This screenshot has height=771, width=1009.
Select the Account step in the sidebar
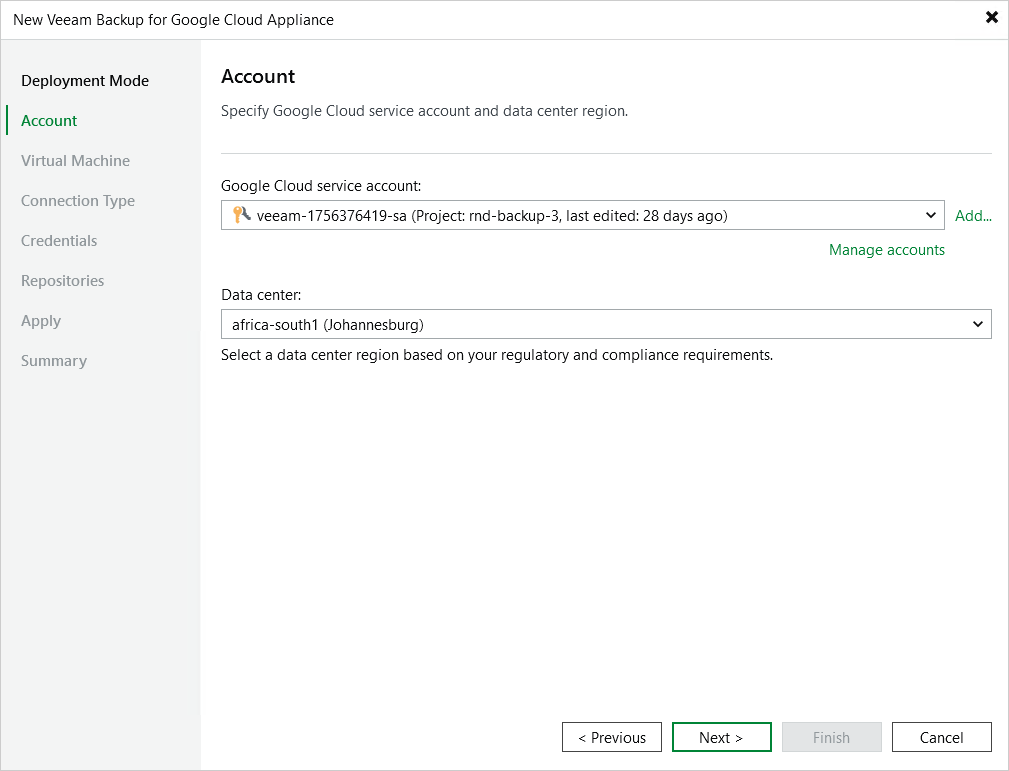tap(49, 121)
